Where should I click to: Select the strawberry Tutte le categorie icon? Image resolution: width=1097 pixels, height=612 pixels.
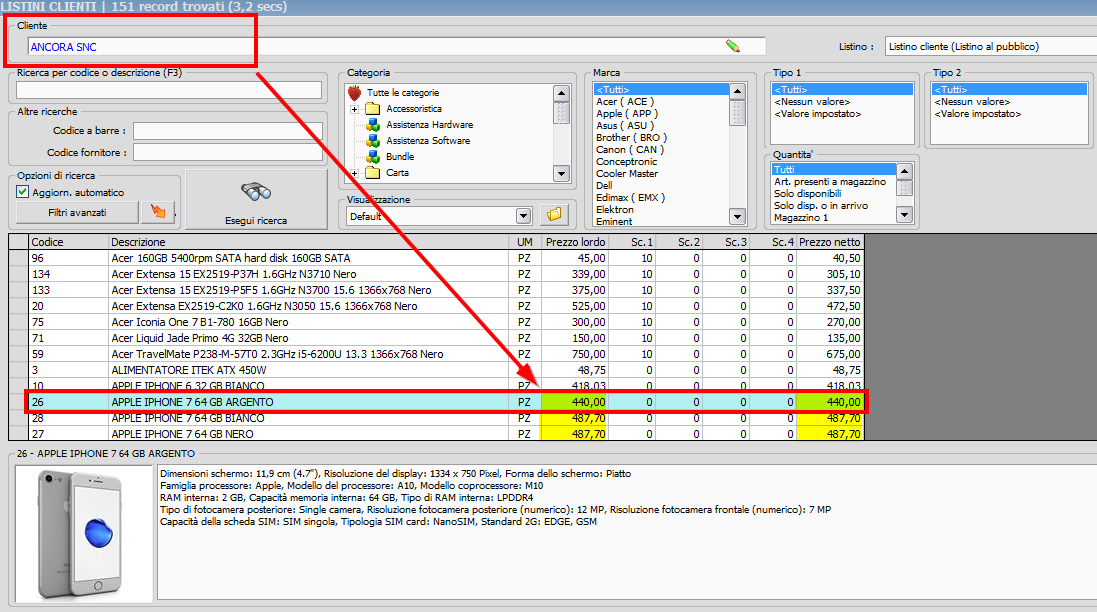point(355,92)
